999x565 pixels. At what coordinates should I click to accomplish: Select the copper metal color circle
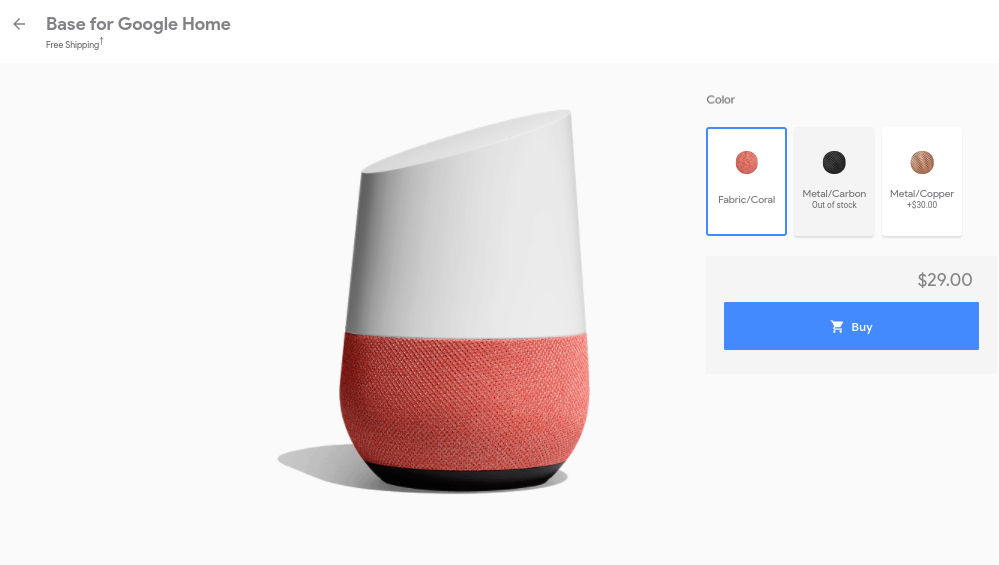(x=921, y=162)
